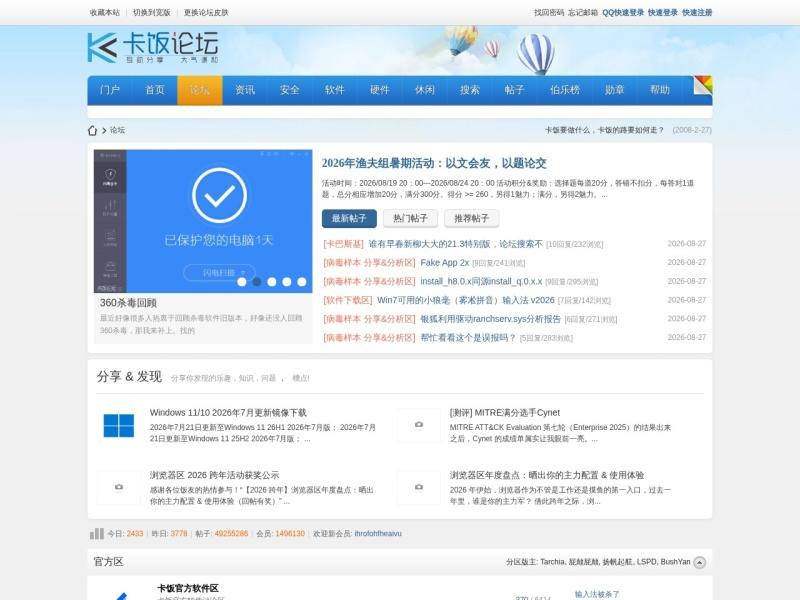
Task: Open the 论坛 breadcrumb link
Action: pyautogui.click(x=117, y=131)
